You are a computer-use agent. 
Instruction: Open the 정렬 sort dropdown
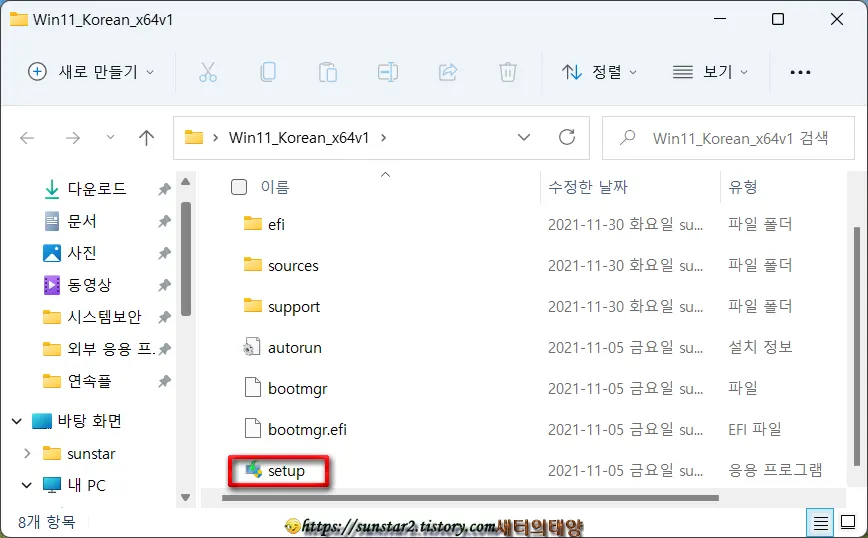(600, 72)
